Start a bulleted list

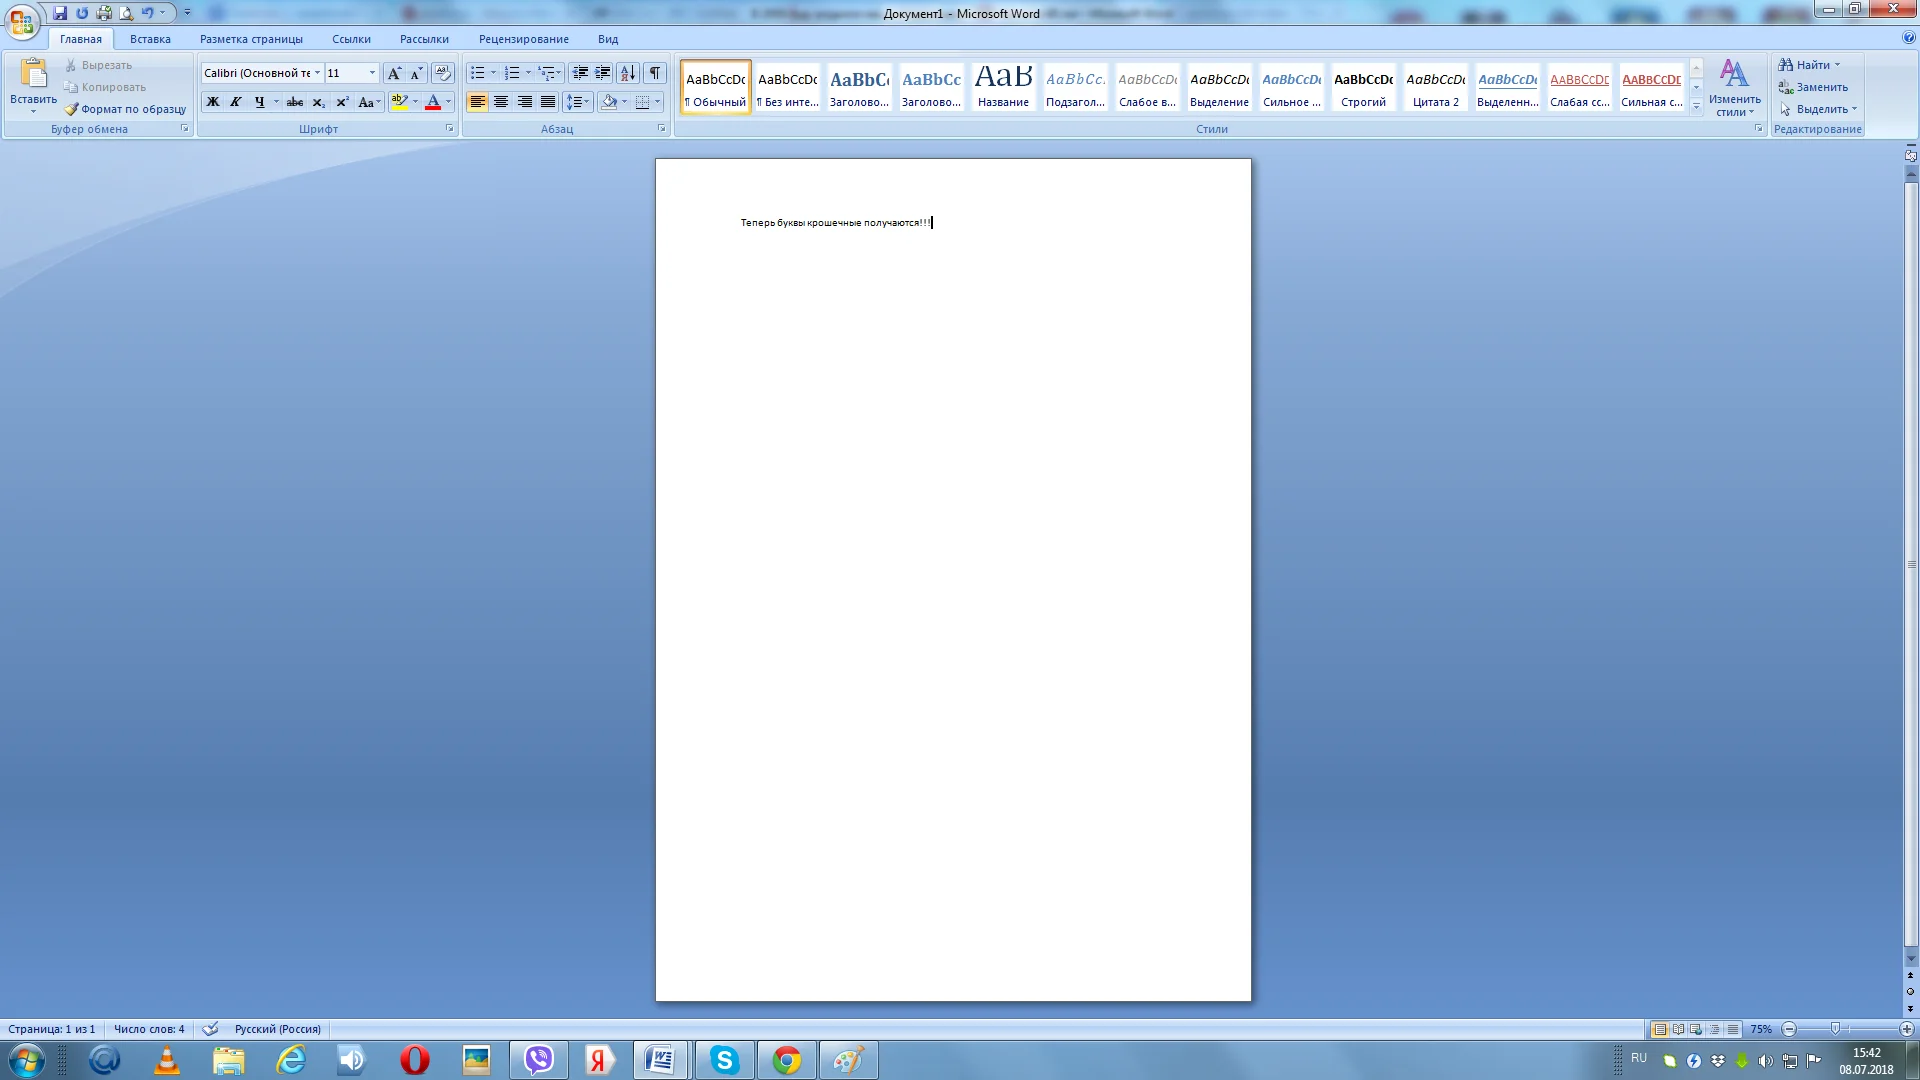pyautogui.click(x=478, y=73)
